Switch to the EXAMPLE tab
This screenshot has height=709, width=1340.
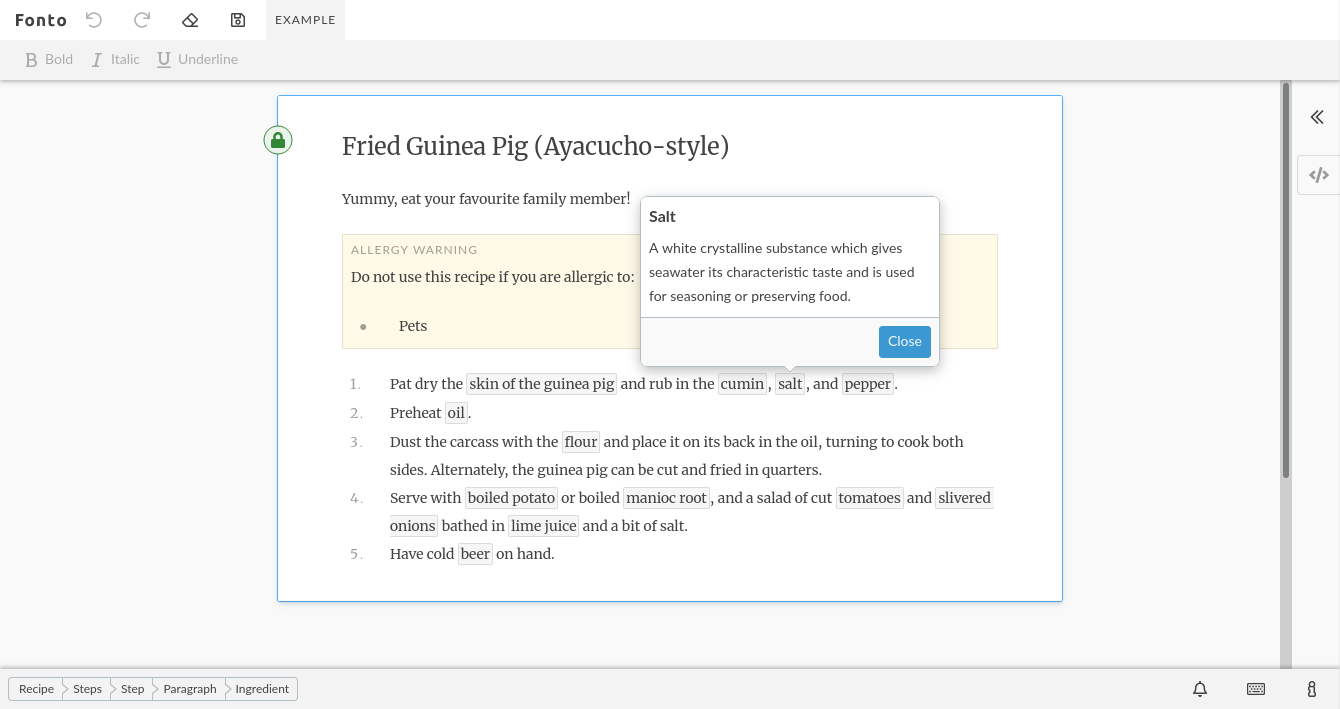[x=305, y=19]
